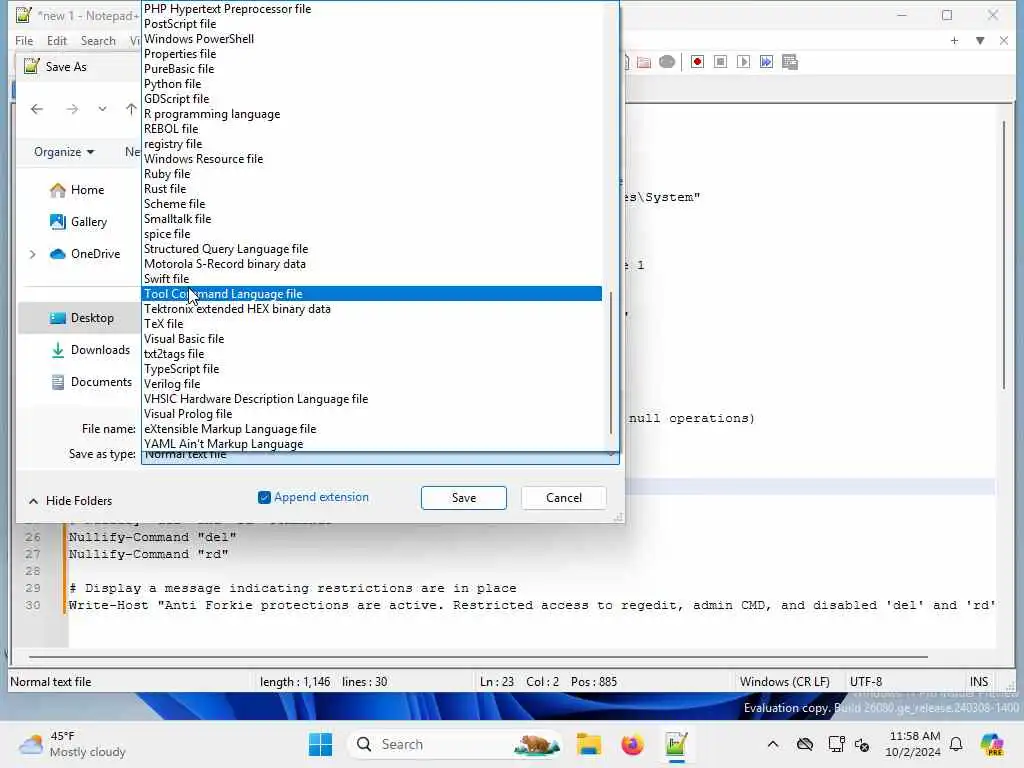Stop macro recording in Notepad++ toolbar
1024x768 pixels.
pos(720,62)
